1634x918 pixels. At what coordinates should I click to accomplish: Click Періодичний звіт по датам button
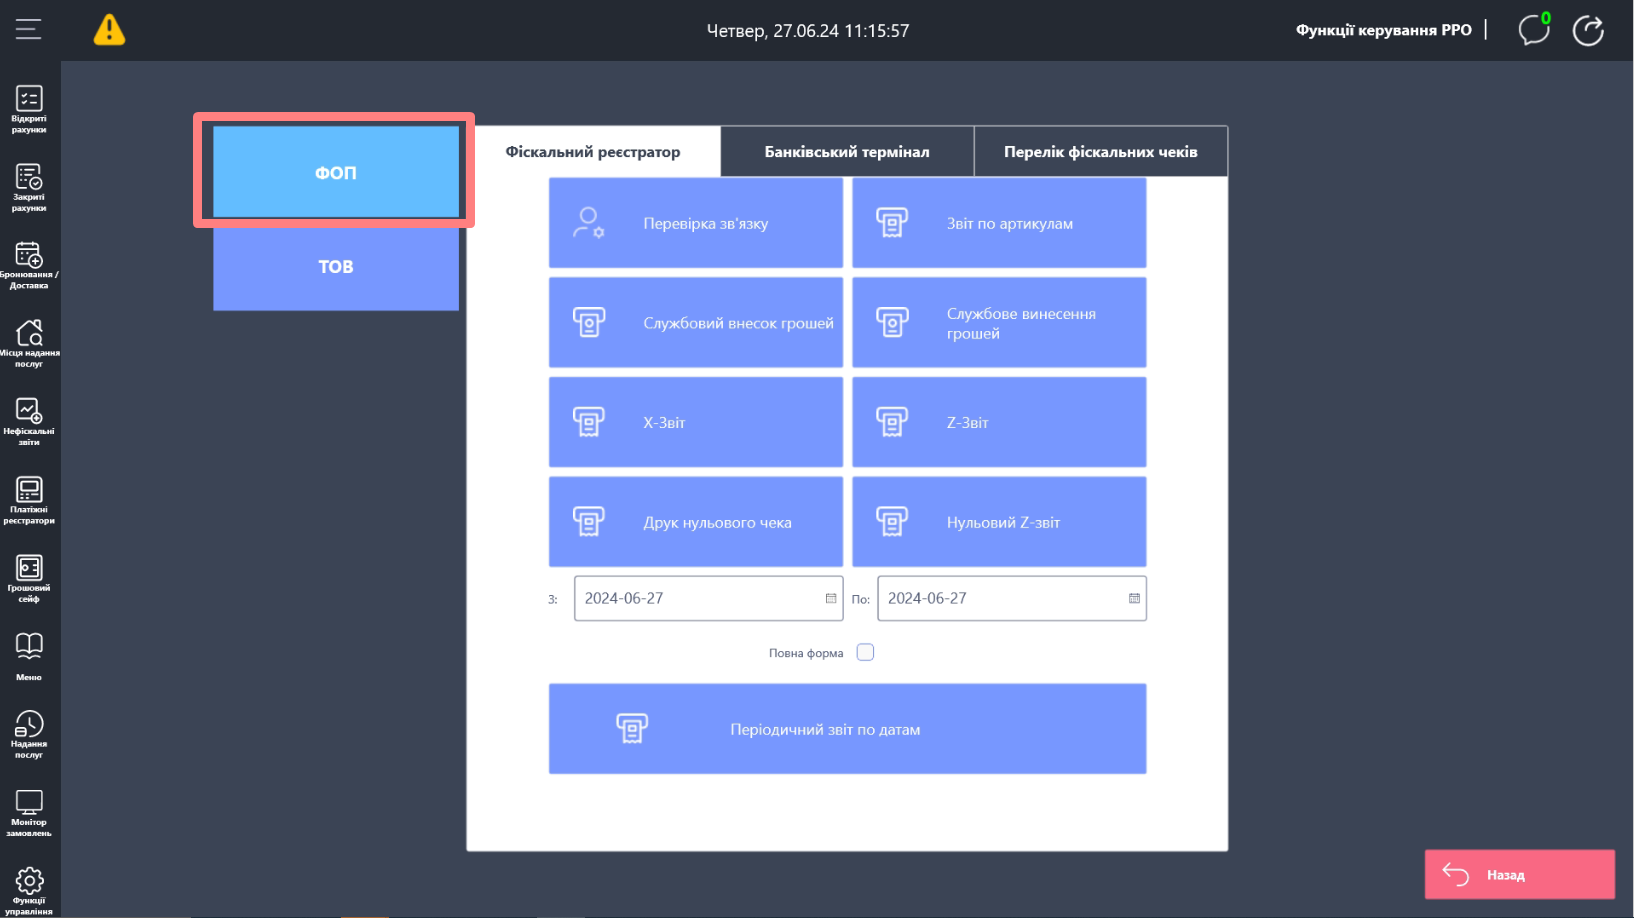[x=847, y=729]
